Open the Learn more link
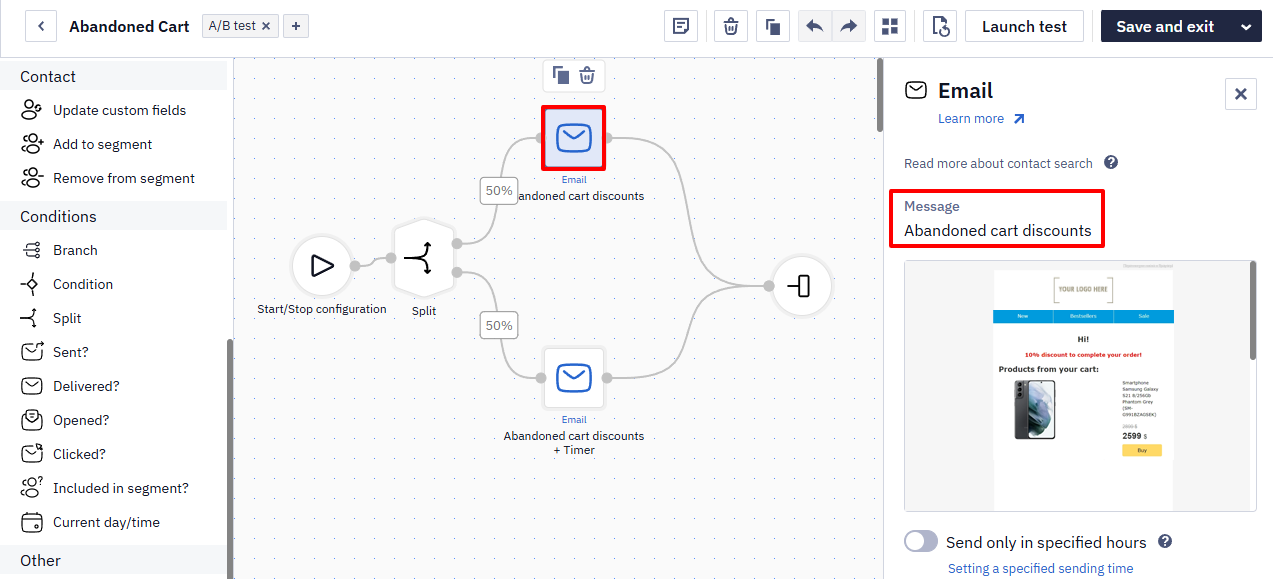Screen dimensions: 1273x579 point(981,118)
